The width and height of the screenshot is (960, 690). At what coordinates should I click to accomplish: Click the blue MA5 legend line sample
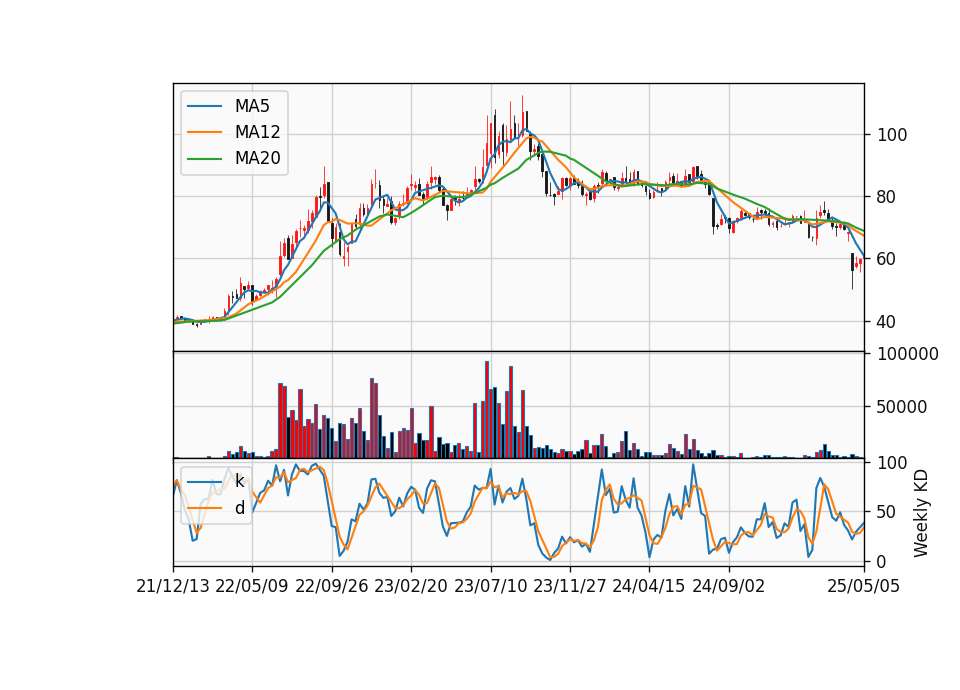(204, 106)
